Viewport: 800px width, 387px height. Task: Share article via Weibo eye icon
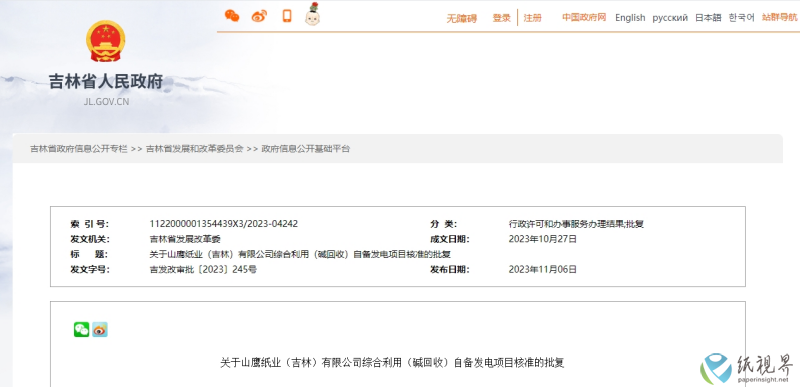click(100, 330)
